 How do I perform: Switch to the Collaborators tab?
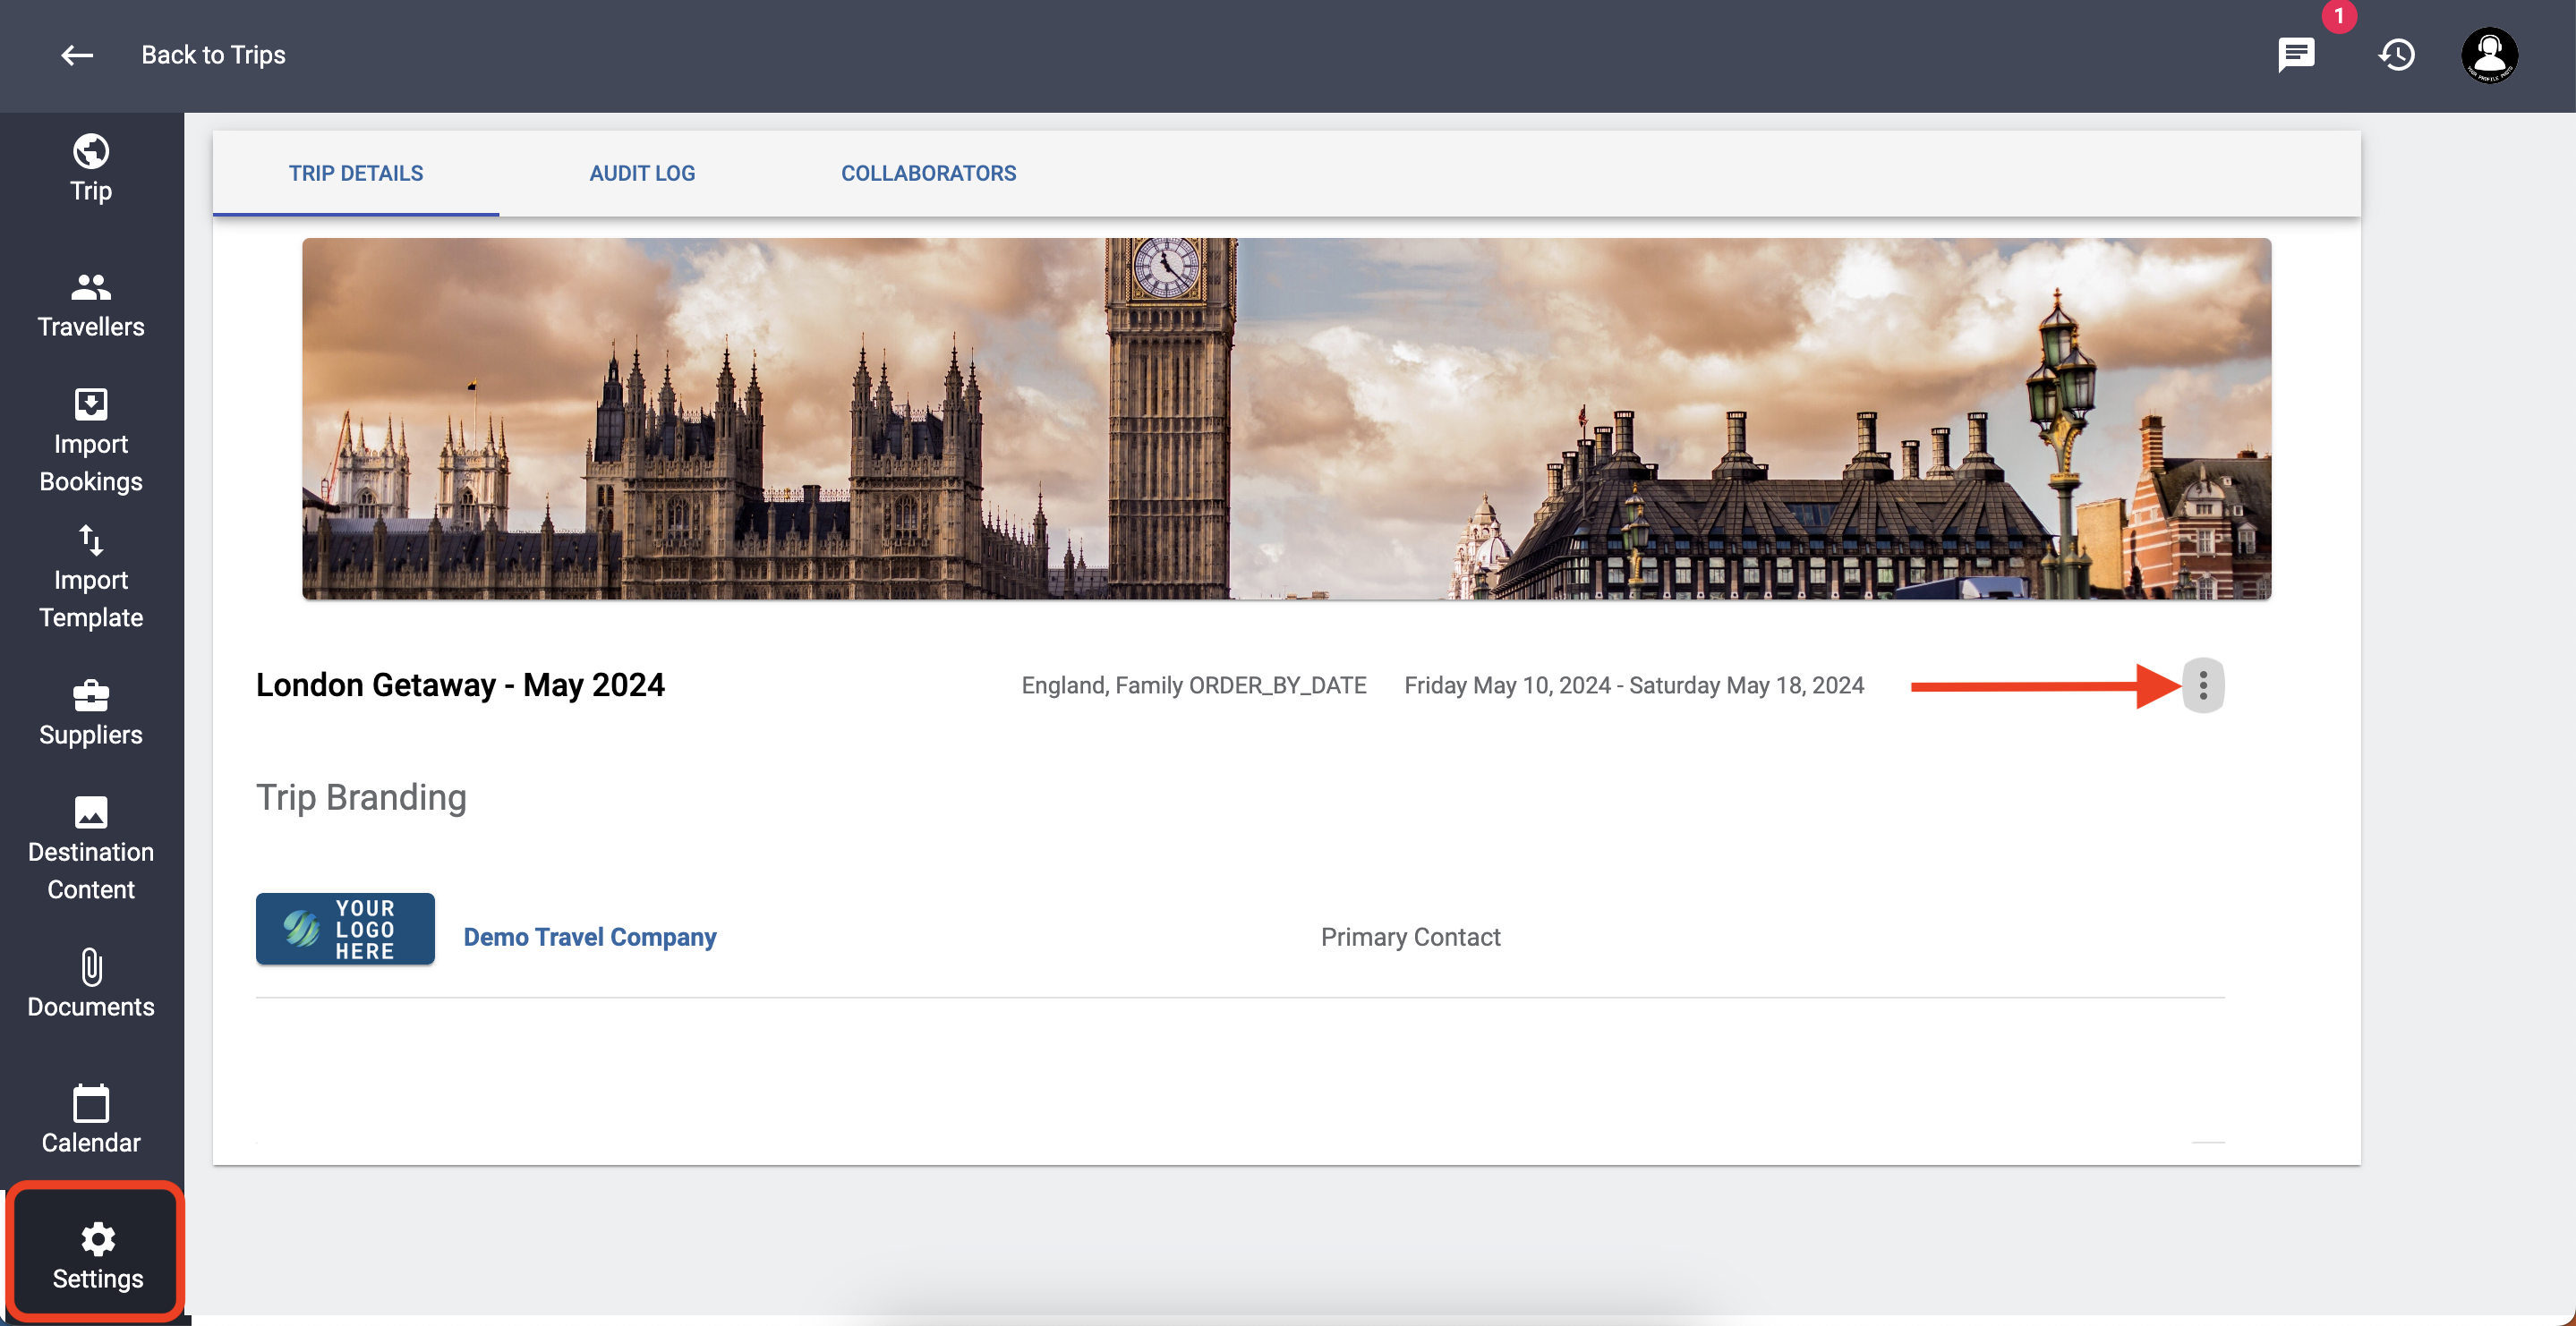tap(928, 173)
